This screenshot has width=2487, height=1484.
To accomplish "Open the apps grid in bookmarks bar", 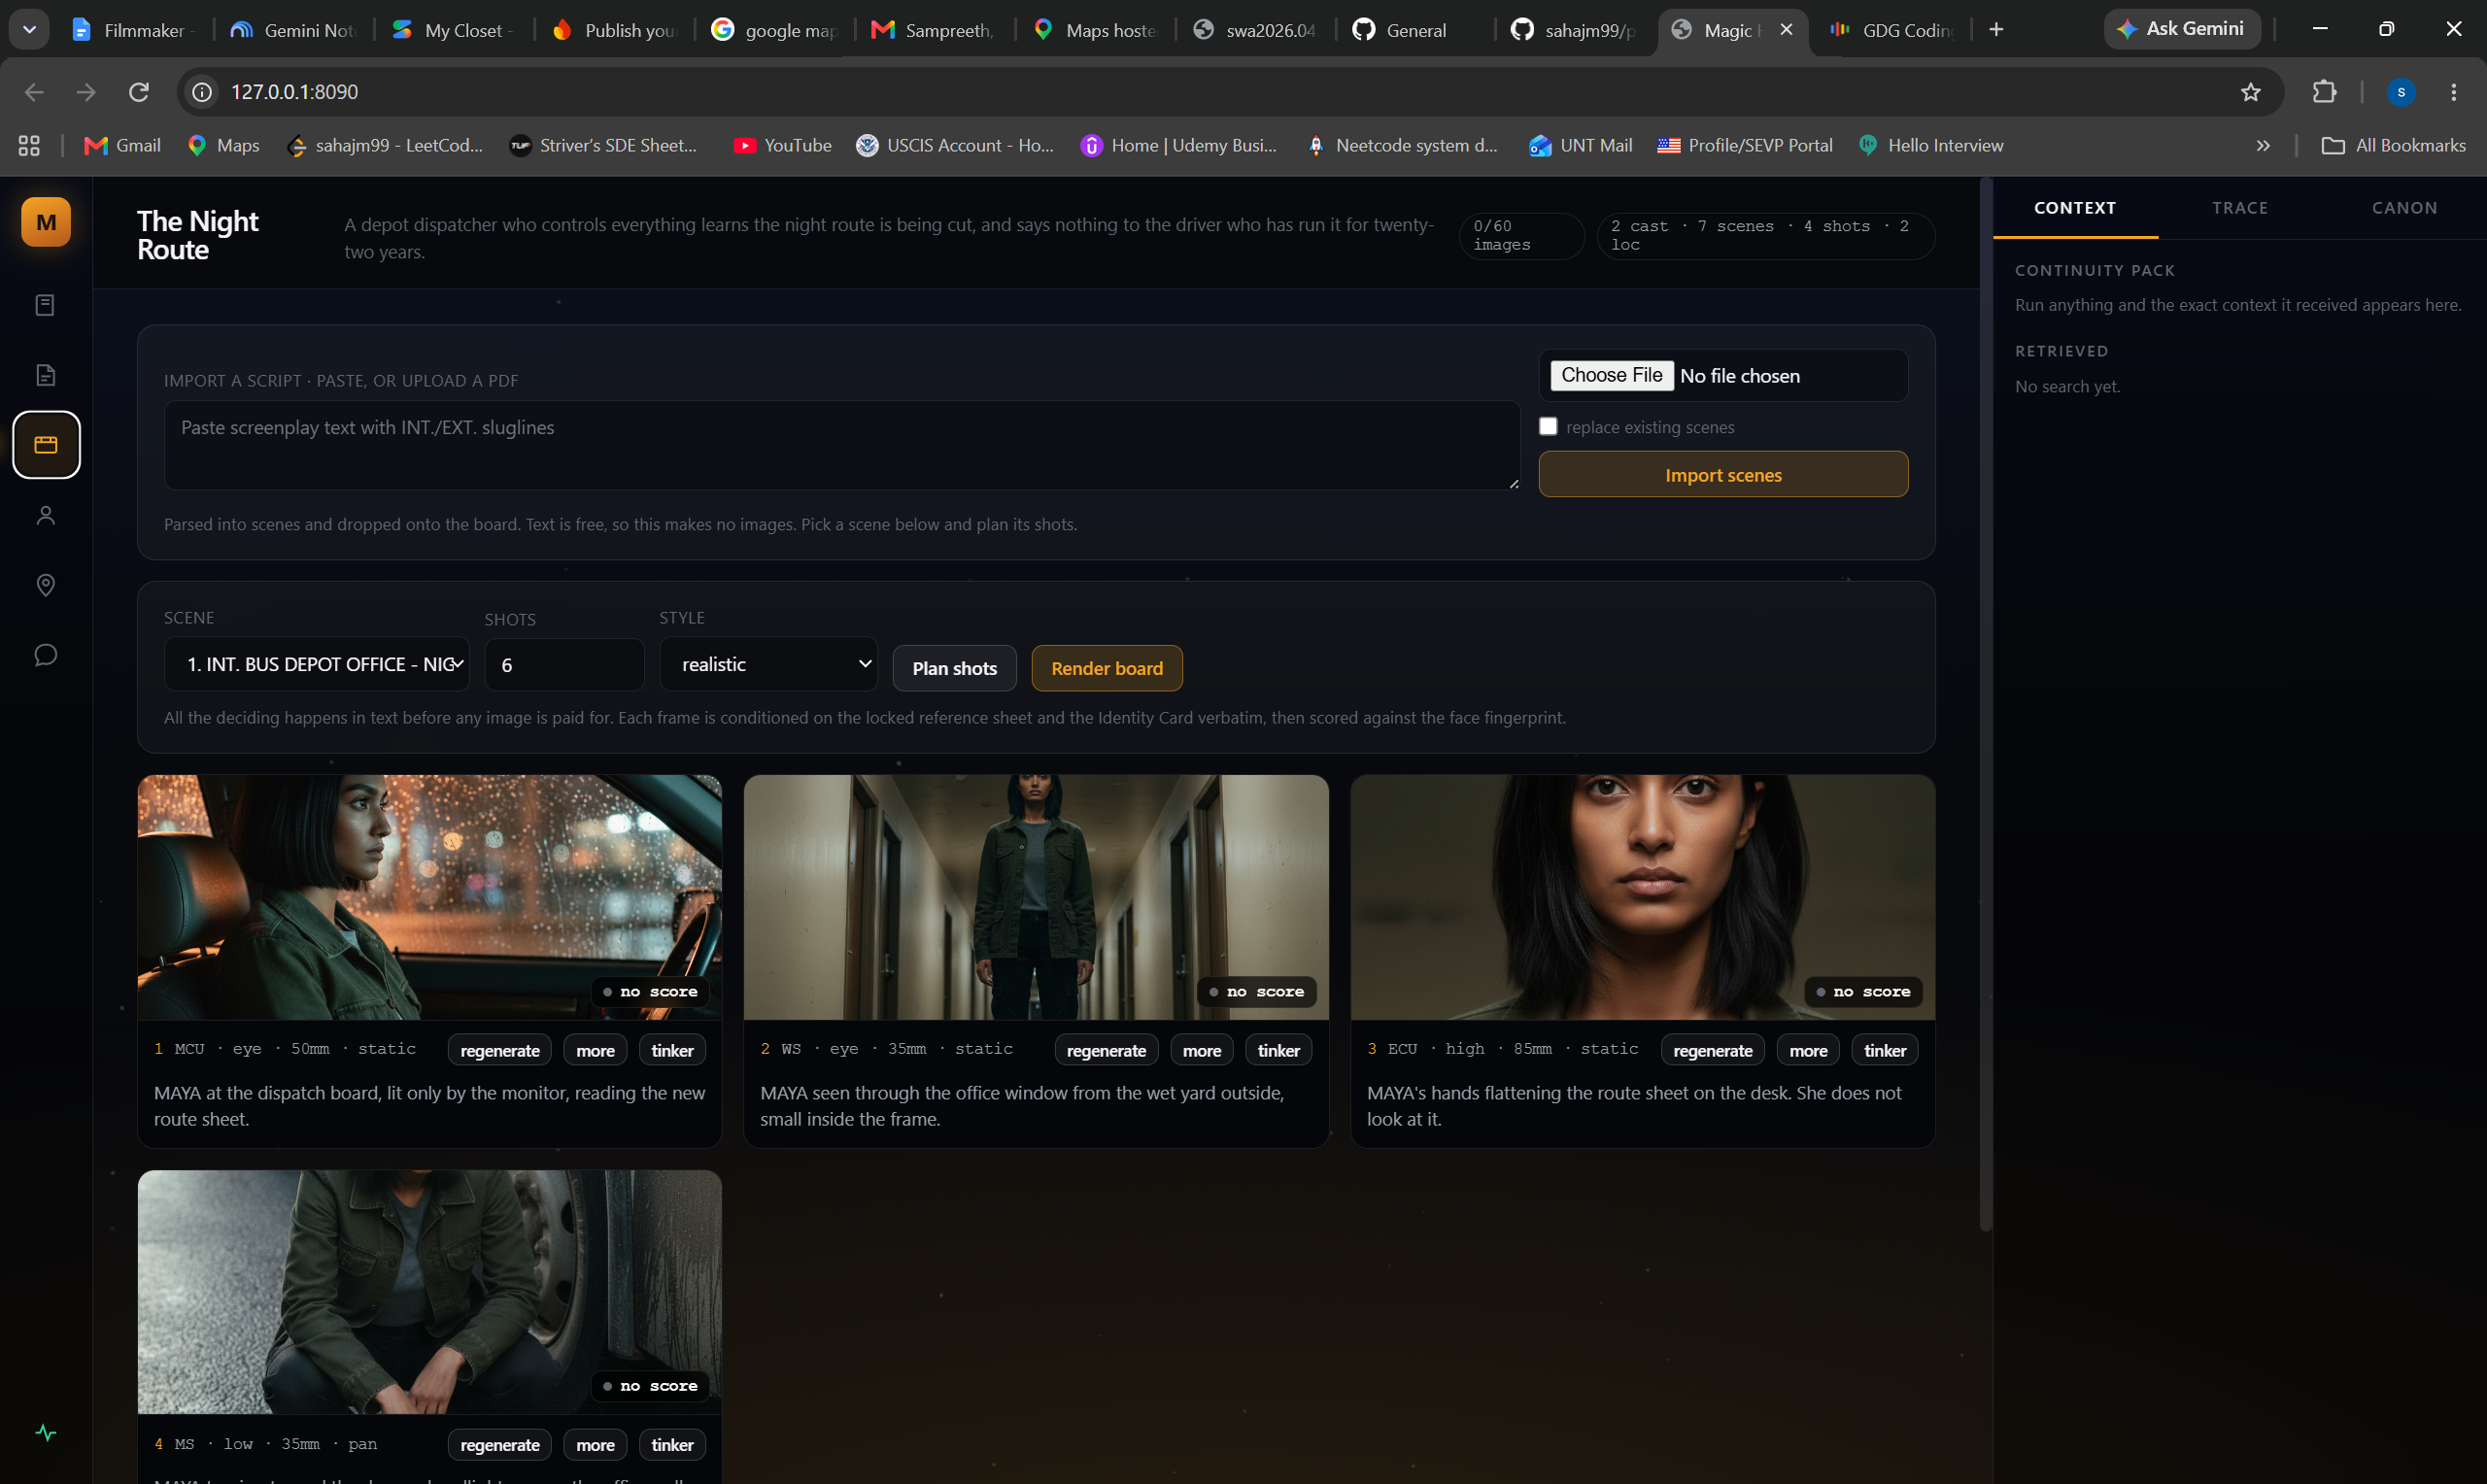I will (x=29, y=146).
